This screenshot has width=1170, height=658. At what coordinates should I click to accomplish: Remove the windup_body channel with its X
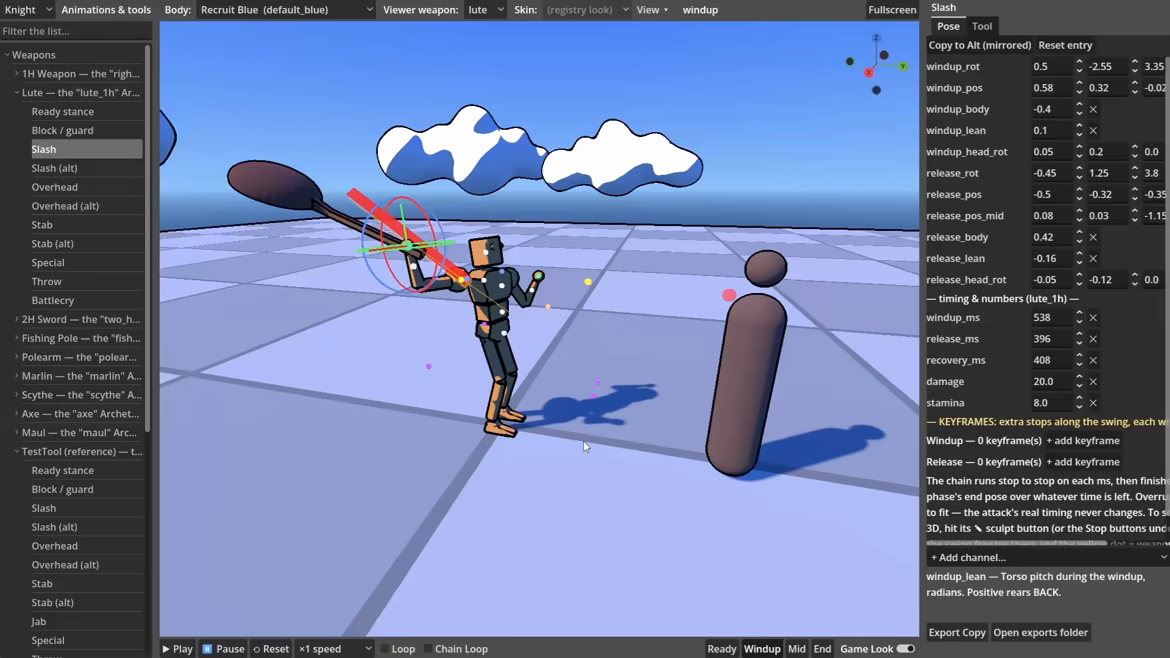(x=1093, y=109)
